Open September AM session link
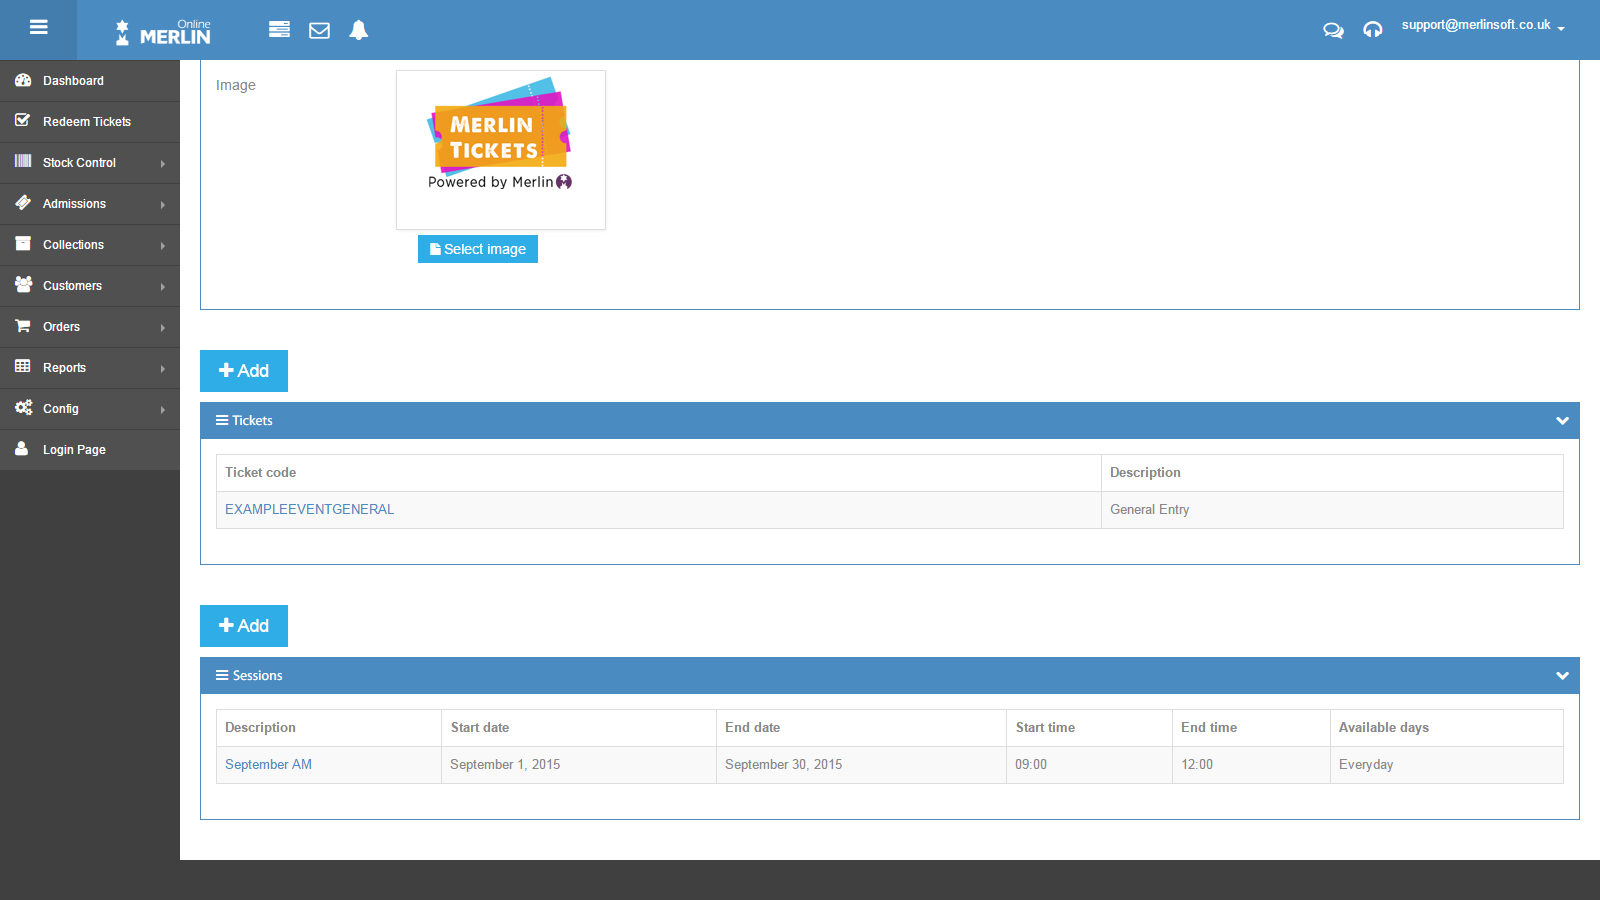This screenshot has height=900, width=1600. (268, 764)
